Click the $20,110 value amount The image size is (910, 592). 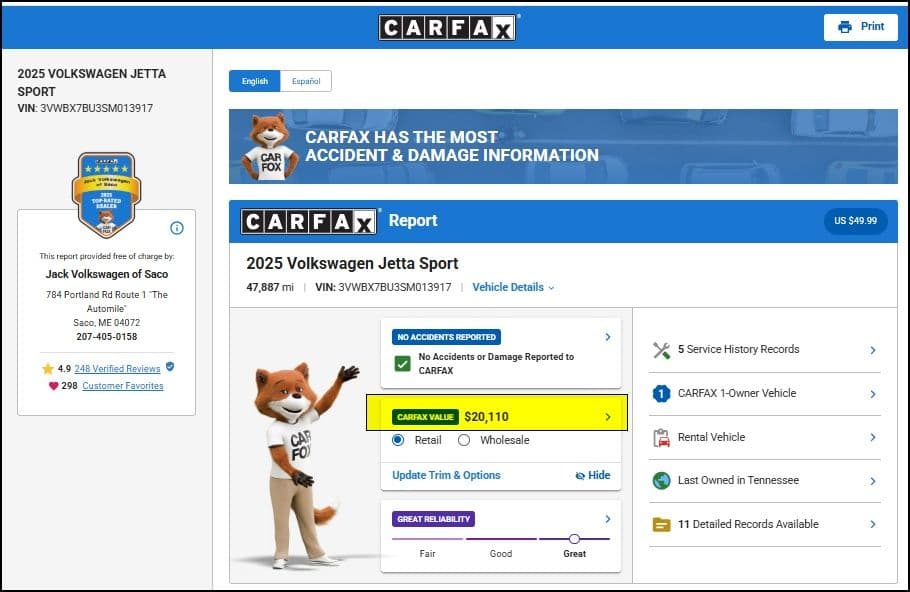coord(486,417)
